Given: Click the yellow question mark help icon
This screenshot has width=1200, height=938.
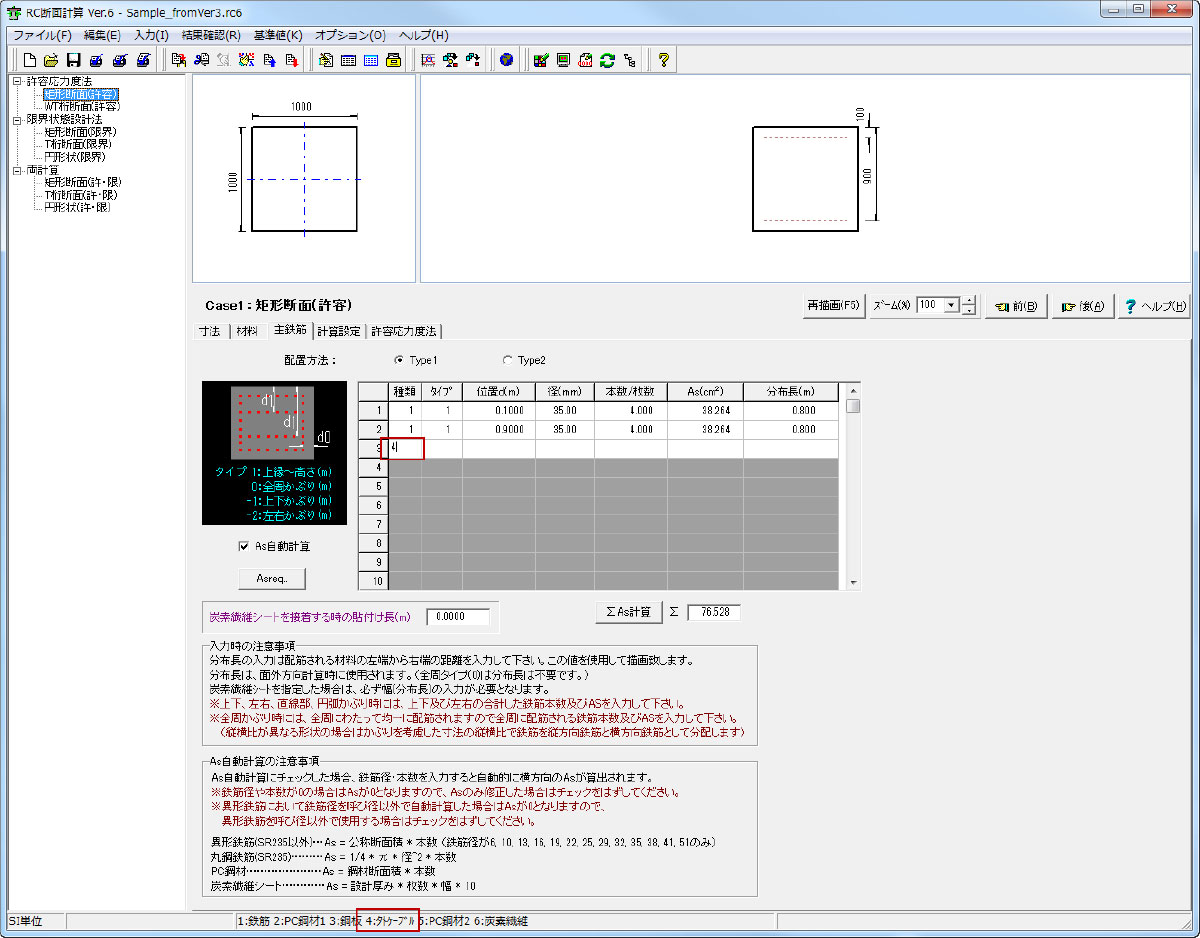Looking at the screenshot, I should tap(662, 60).
